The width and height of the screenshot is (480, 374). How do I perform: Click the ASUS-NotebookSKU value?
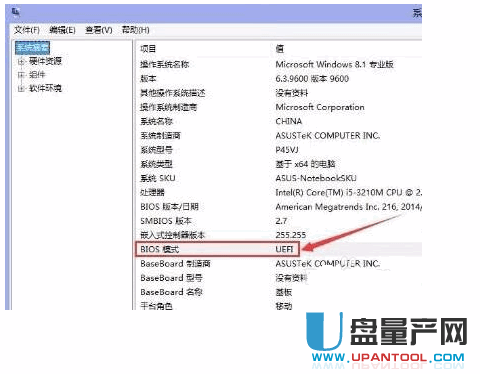pos(316,178)
